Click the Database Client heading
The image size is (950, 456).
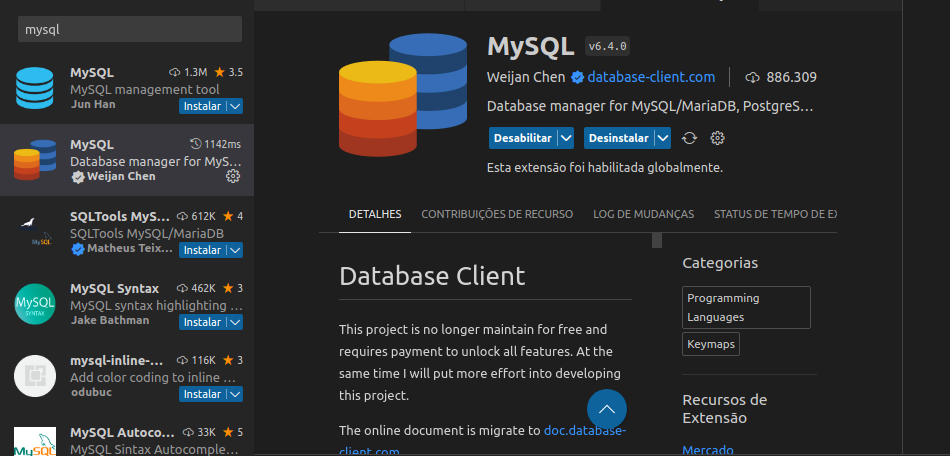[432, 276]
